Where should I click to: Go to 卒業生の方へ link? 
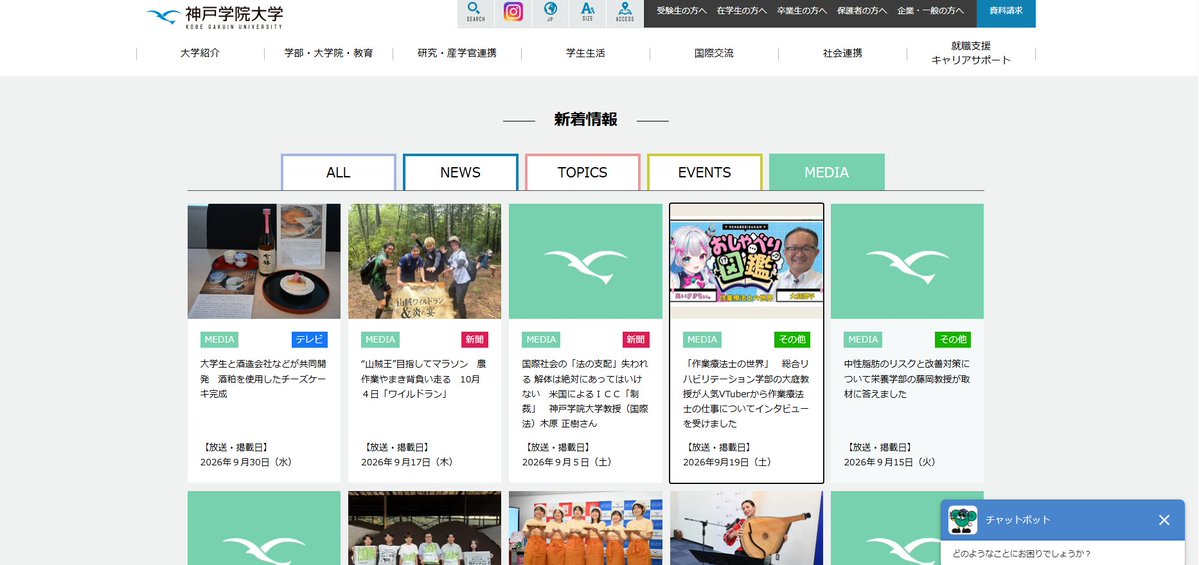click(x=801, y=11)
